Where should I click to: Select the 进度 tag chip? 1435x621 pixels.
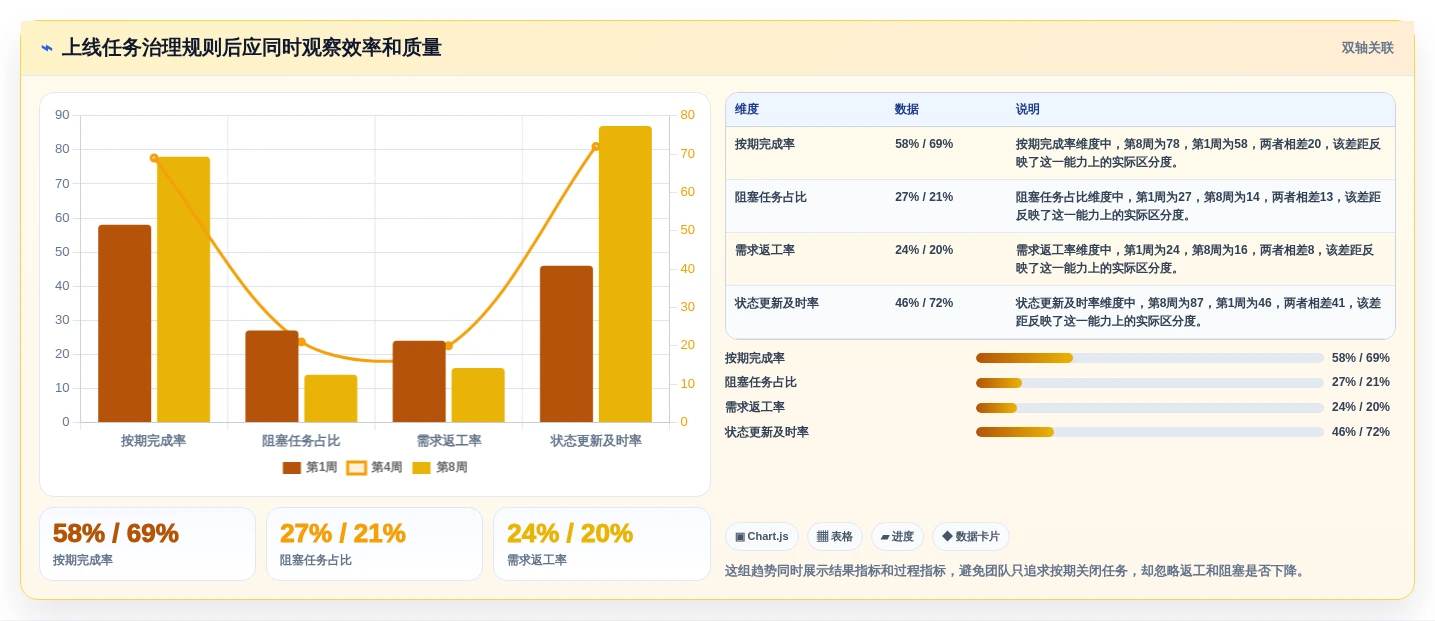coord(897,536)
